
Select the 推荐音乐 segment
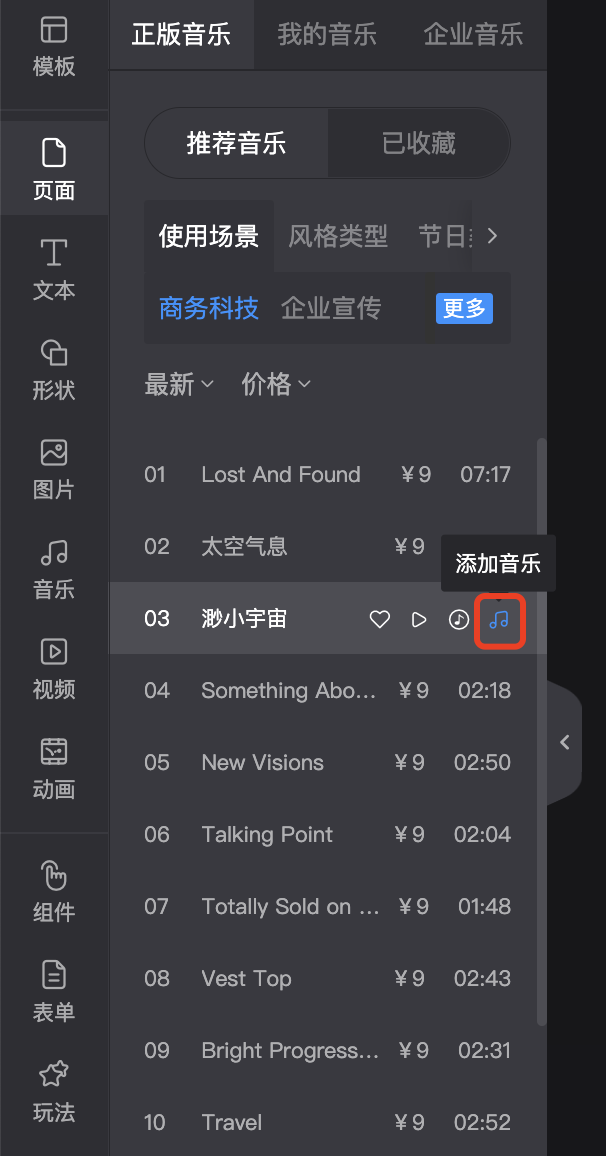tap(236, 143)
